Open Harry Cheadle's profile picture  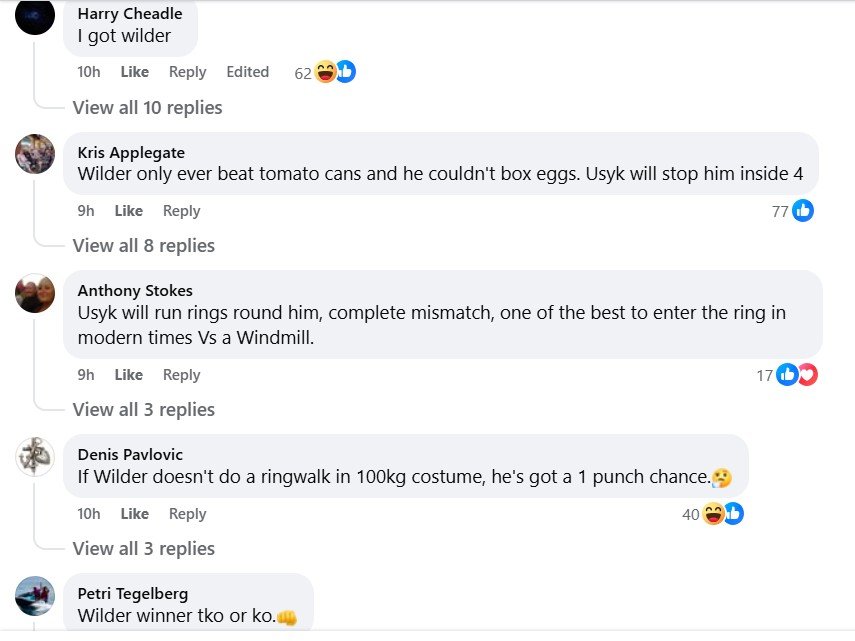click(x=35, y=17)
